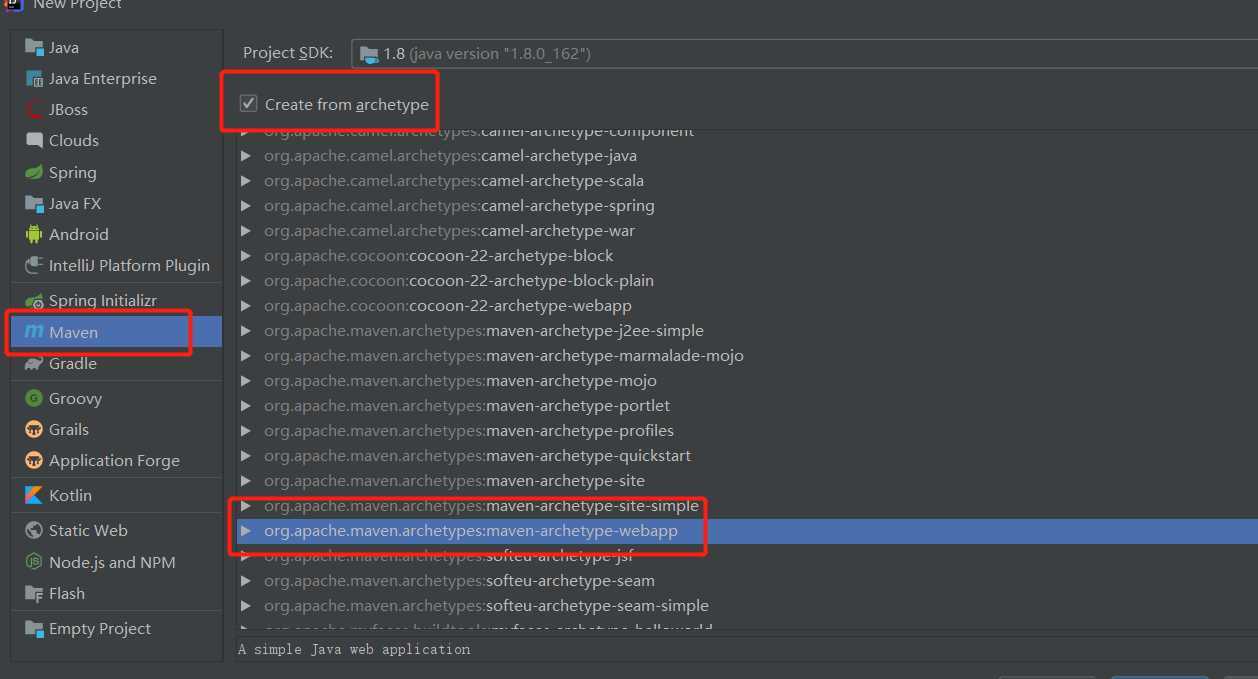Select maven-archetype-mojo archetype
Screen dimensions: 1258x679
point(460,381)
